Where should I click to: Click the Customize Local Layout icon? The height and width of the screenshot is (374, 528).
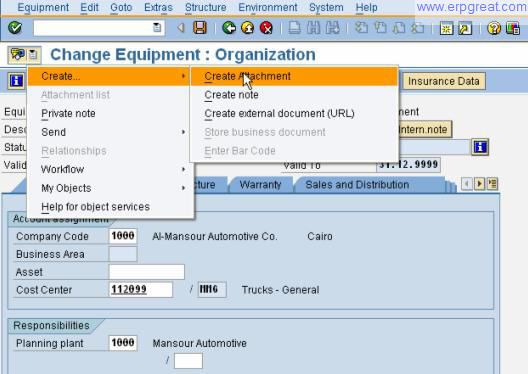(x=513, y=29)
